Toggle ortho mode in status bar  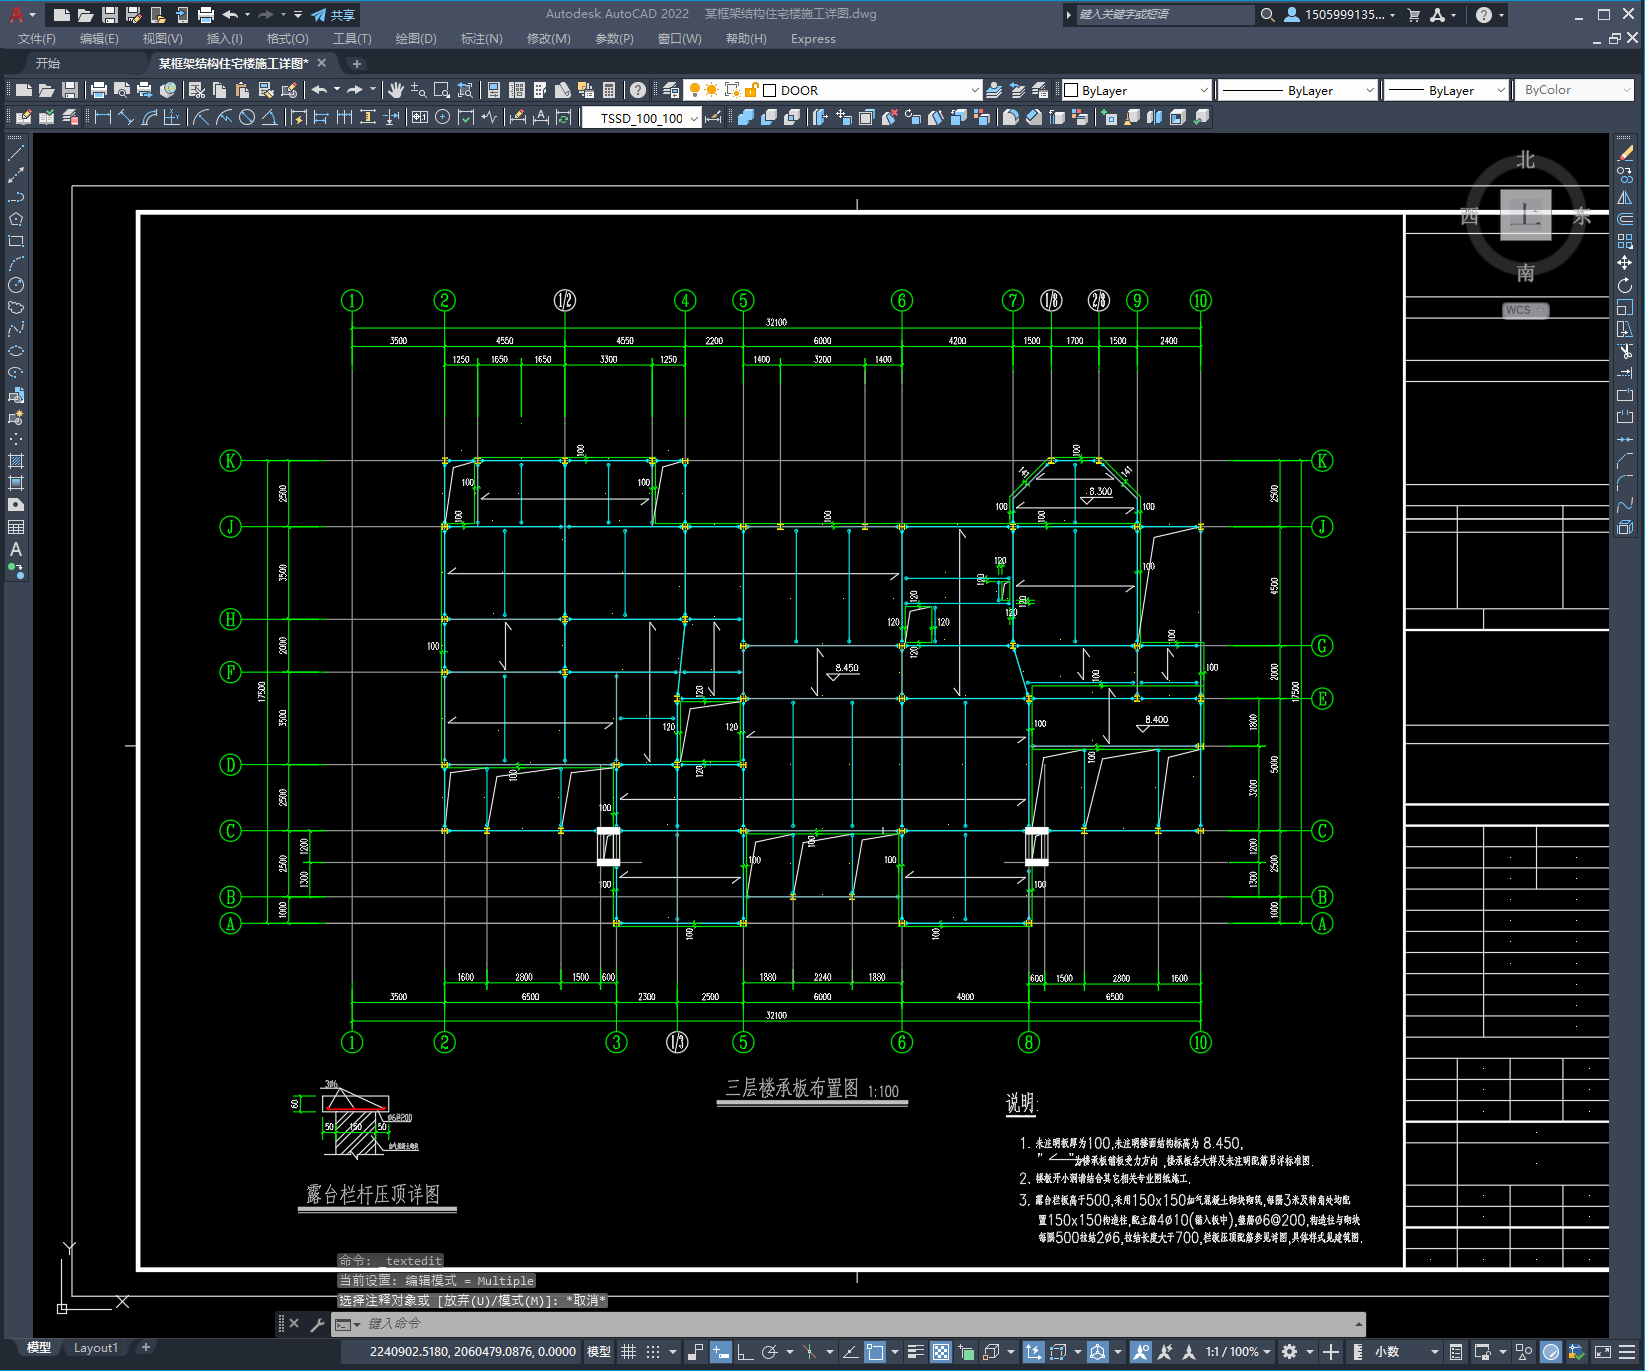pyautogui.click(x=745, y=1352)
